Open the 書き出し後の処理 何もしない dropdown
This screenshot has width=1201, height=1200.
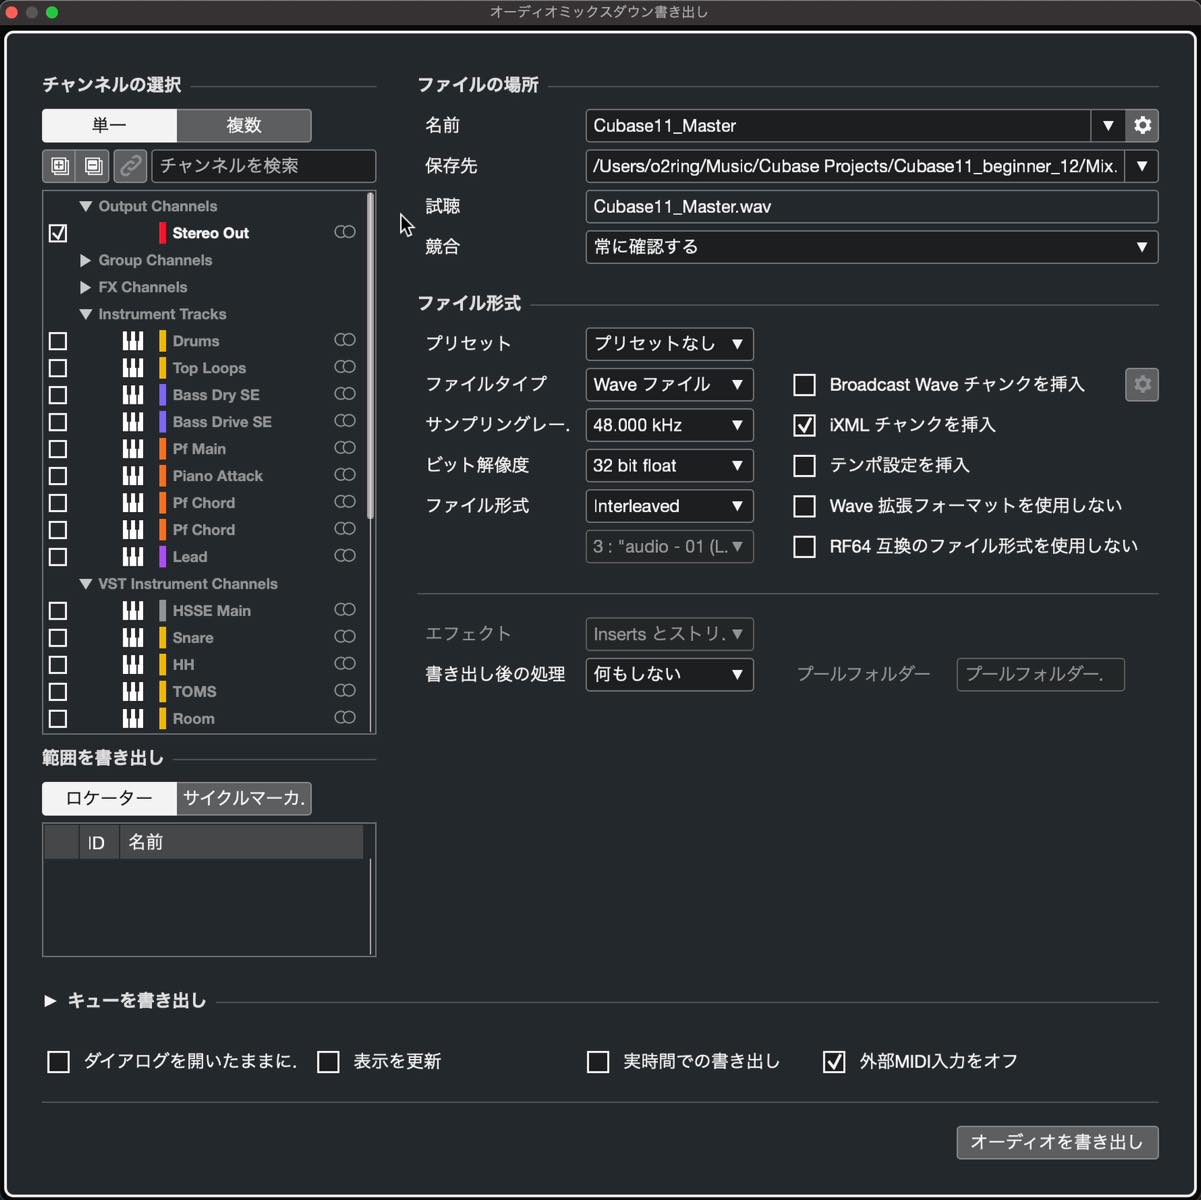tap(669, 675)
